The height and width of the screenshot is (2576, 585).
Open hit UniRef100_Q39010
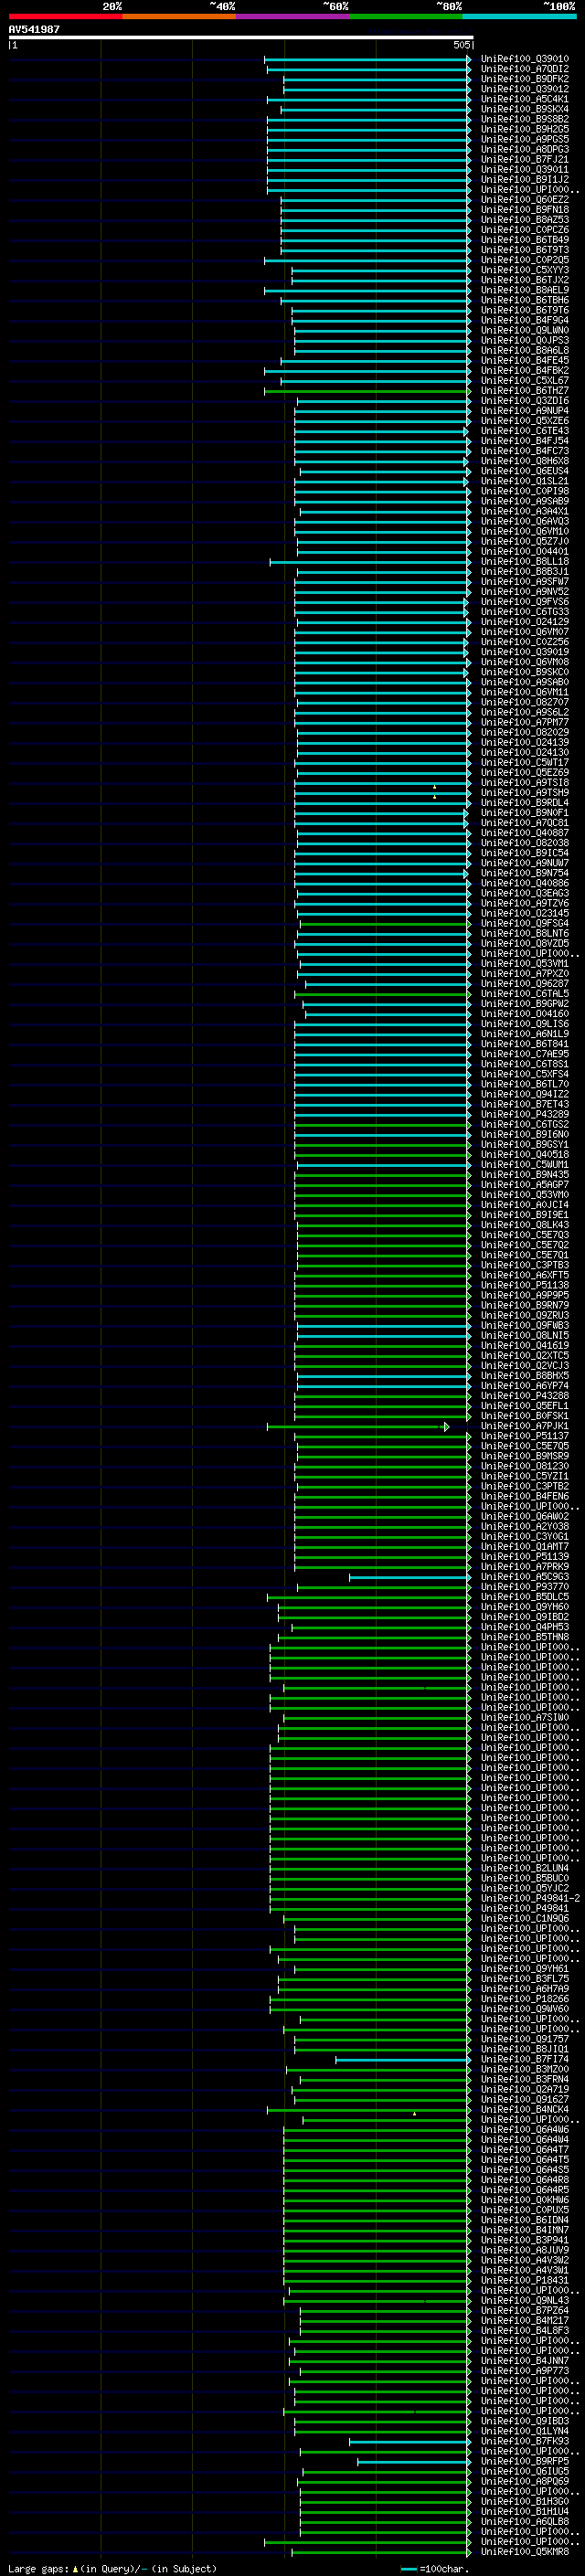(525, 59)
